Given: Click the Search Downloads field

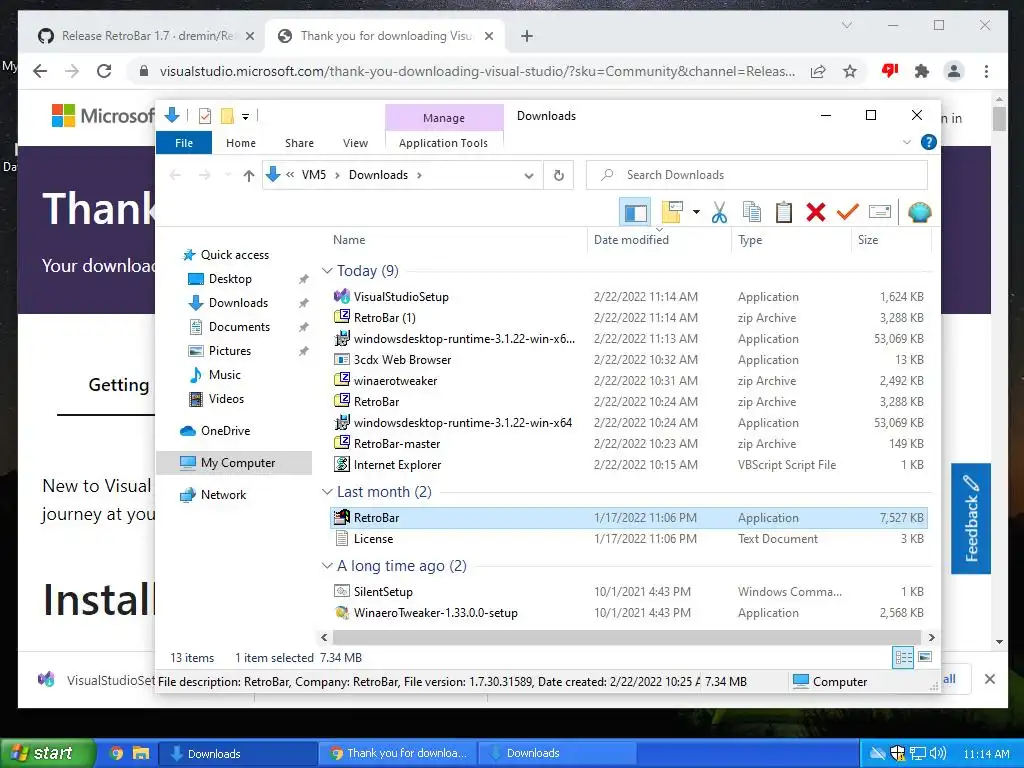Looking at the screenshot, I should pos(757,175).
